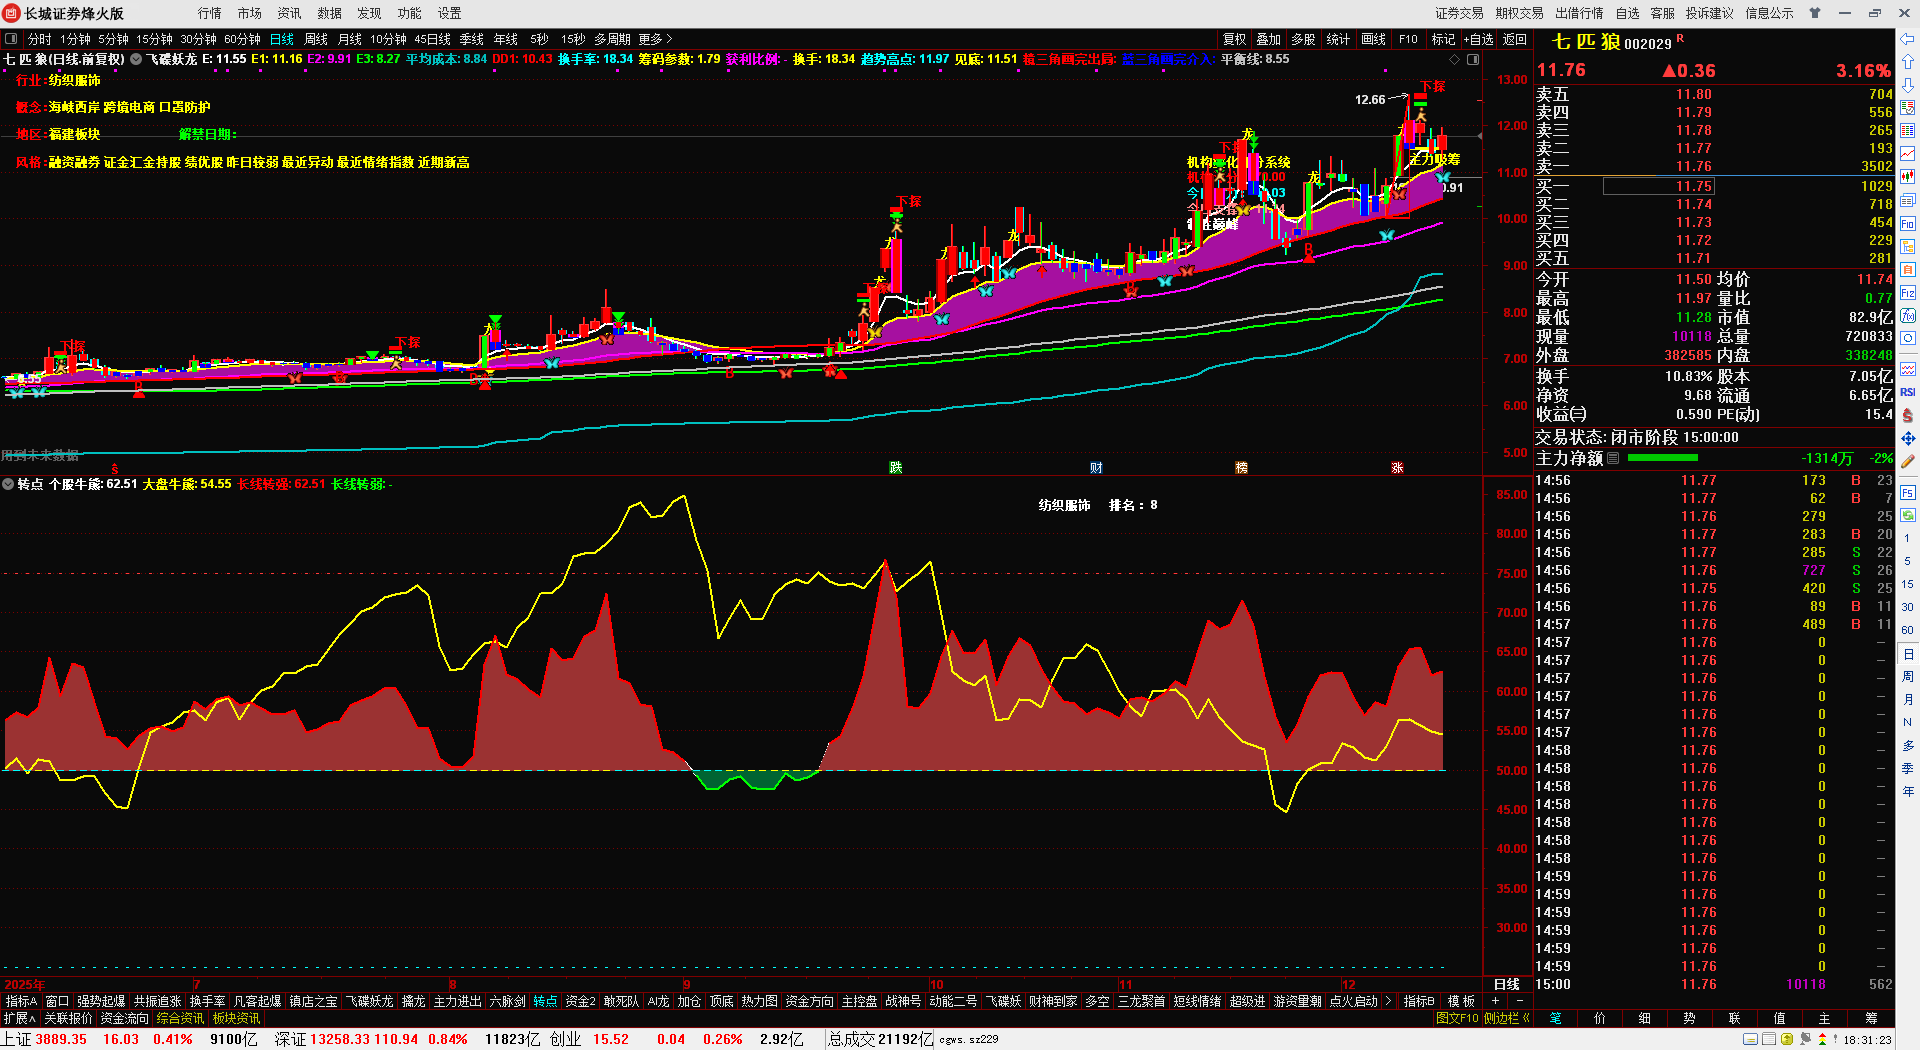
Task: Open the 多周期 multi-period selector
Action: point(612,39)
